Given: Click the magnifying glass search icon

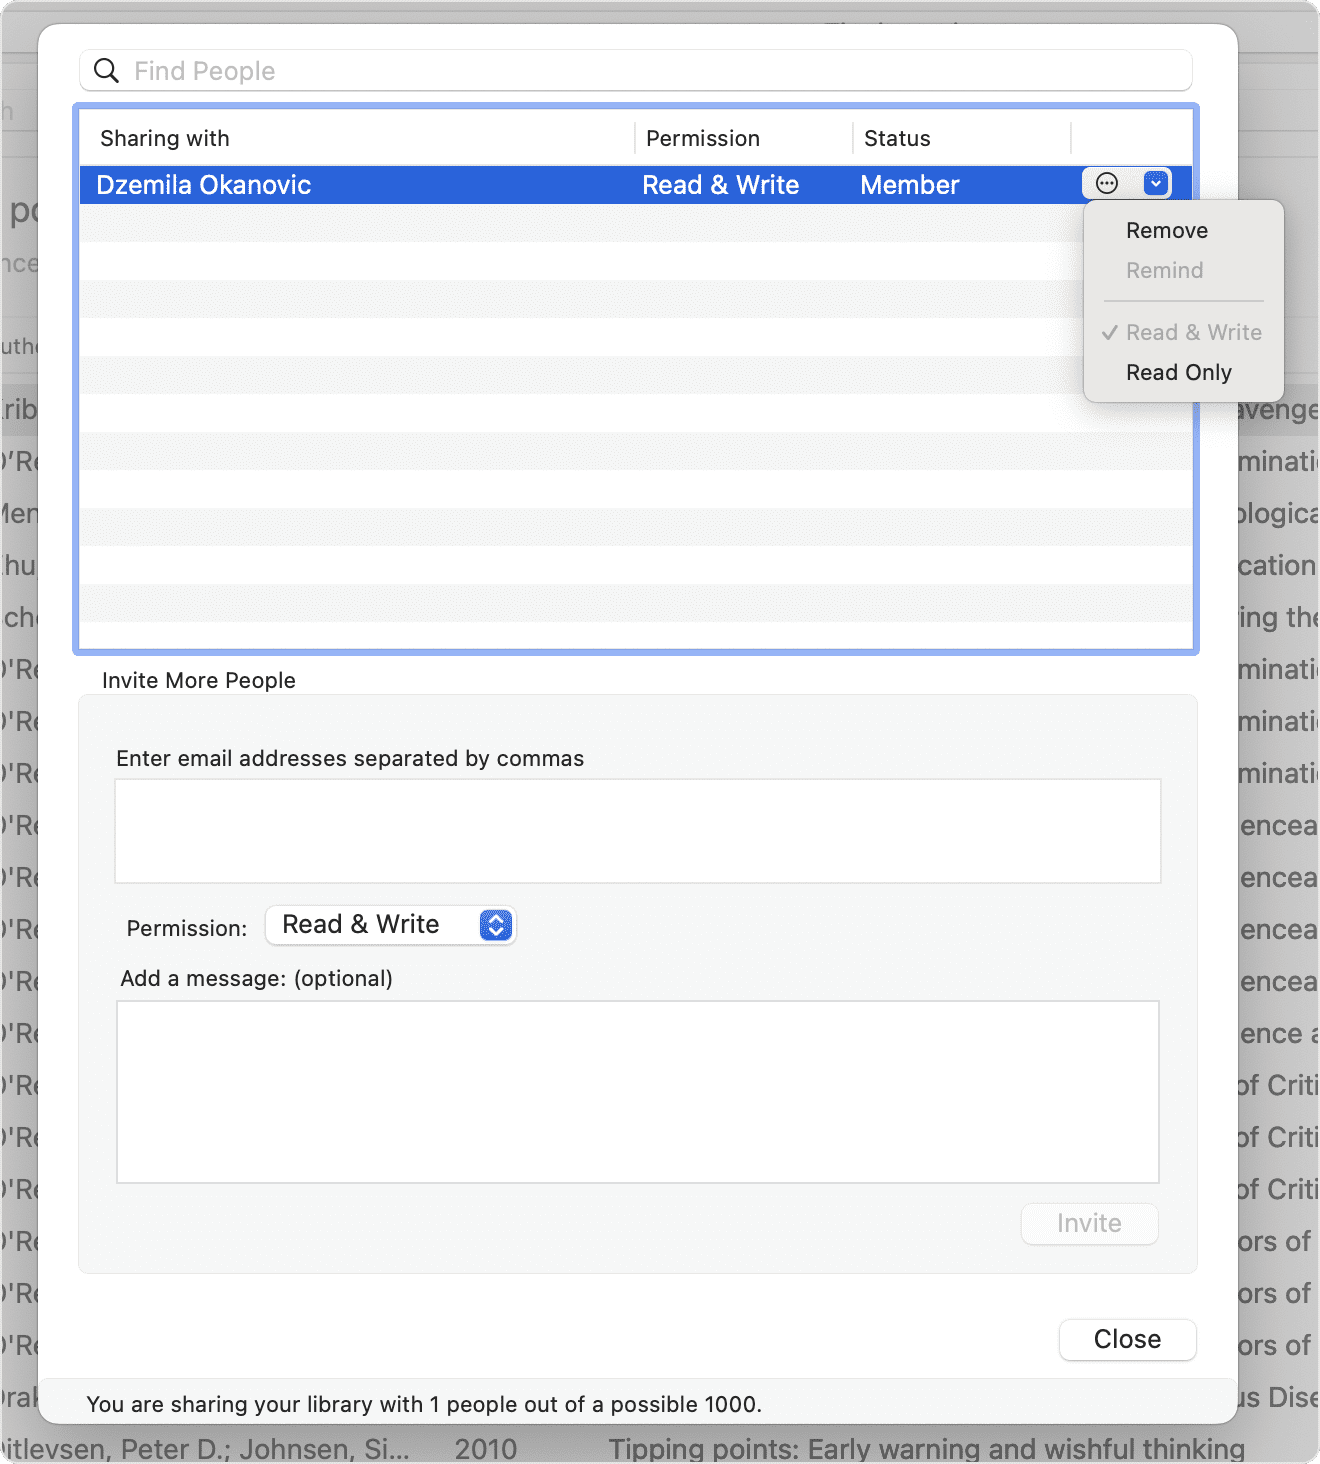Looking at the screenshot, I should click(x=106, y=70).
